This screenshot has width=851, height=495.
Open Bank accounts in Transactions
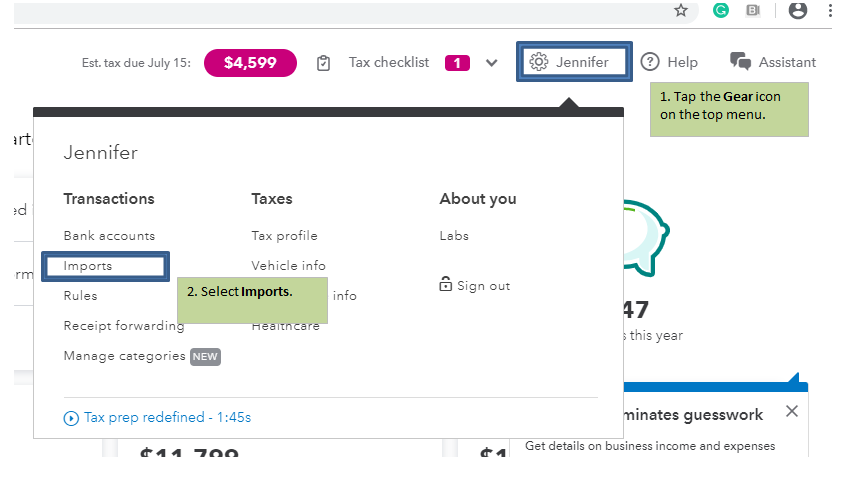(109, 236)
